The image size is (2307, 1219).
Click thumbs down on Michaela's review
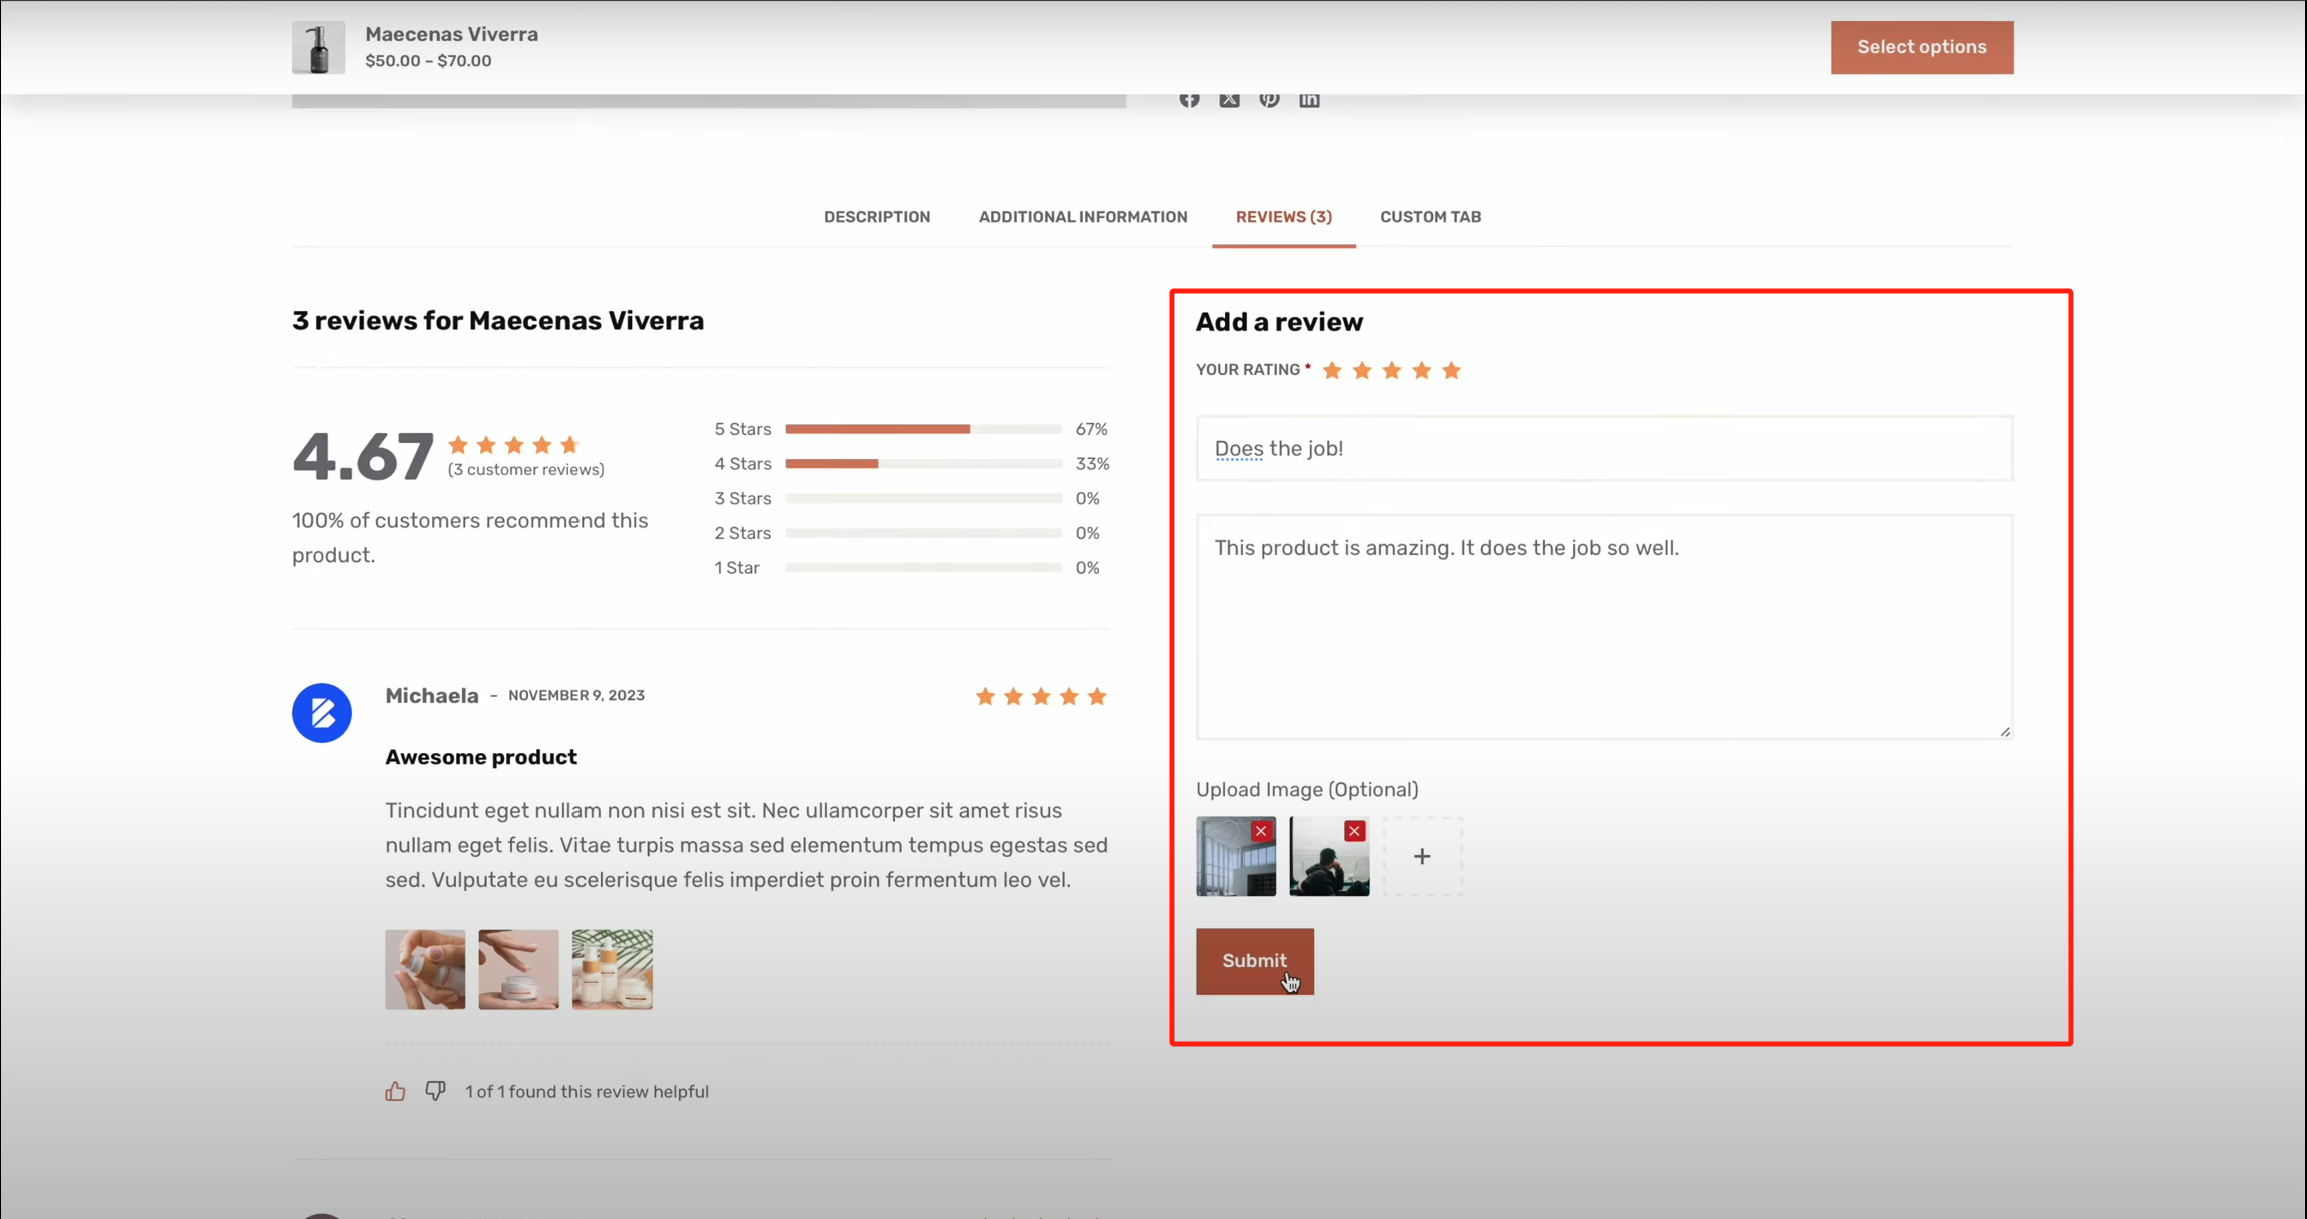(x=435, y=1090)
